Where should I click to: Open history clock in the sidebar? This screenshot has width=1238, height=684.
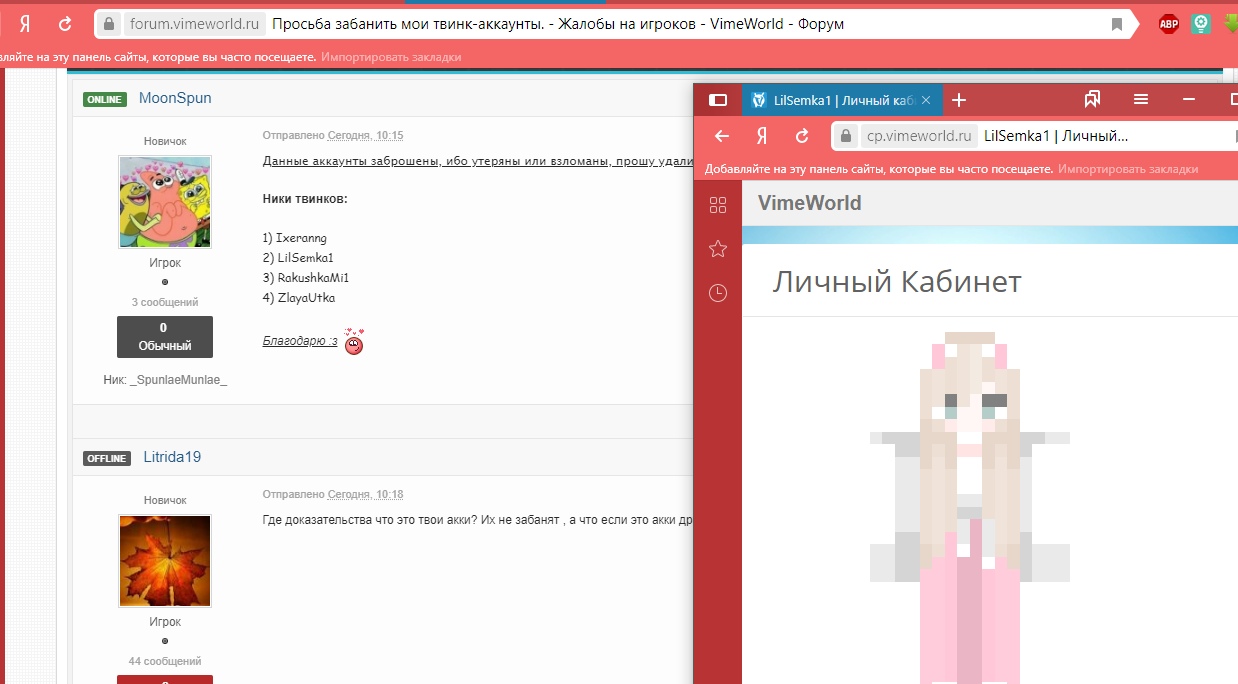pyautogui.click(x=717, y=293)
